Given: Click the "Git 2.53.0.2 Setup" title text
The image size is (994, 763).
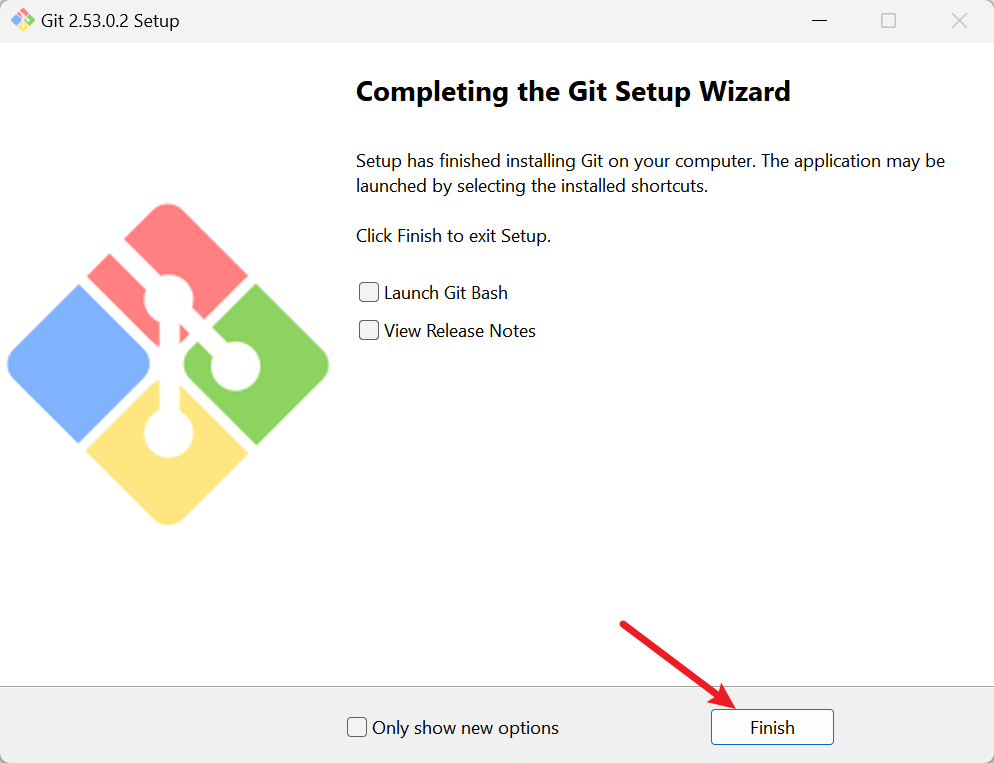Looking at the screenshot, I should coord(110,21).
